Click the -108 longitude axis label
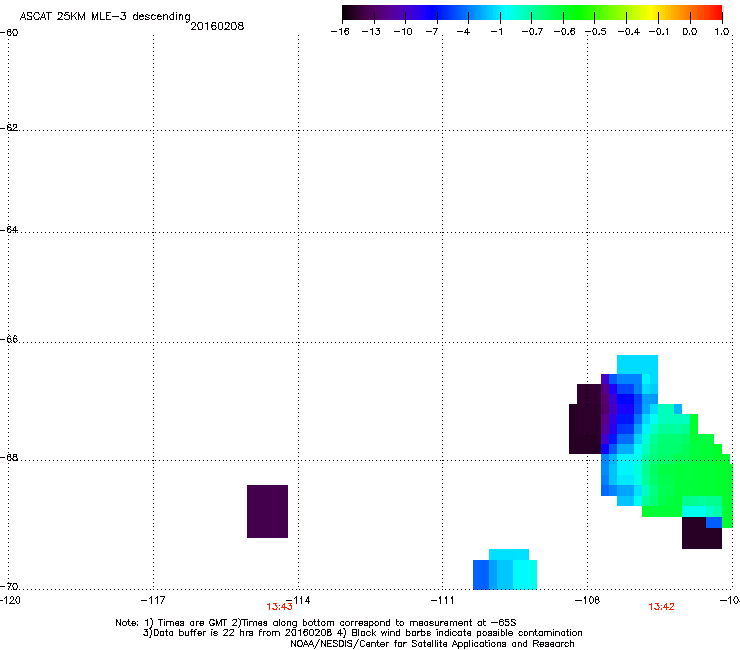 [x=587, y=600]
